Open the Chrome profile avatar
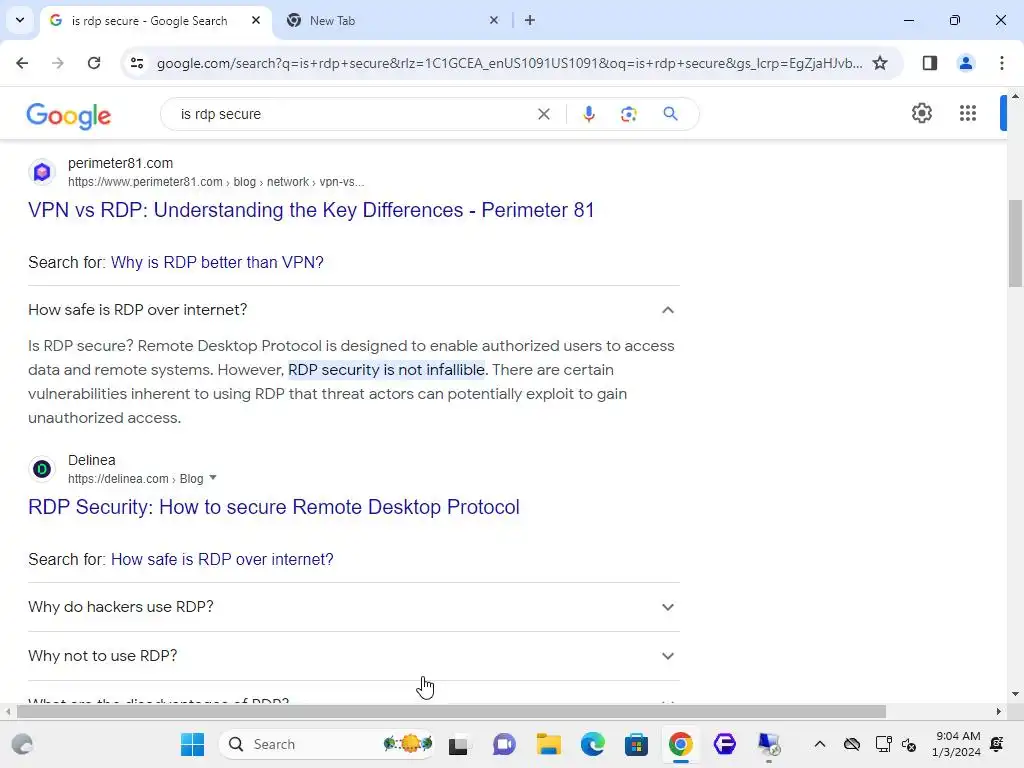Viewport: 1024px width, 768px height. [x=965, y=63]
